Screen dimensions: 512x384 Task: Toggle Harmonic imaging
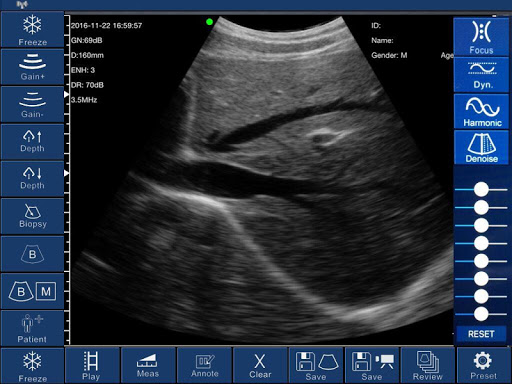481,111
